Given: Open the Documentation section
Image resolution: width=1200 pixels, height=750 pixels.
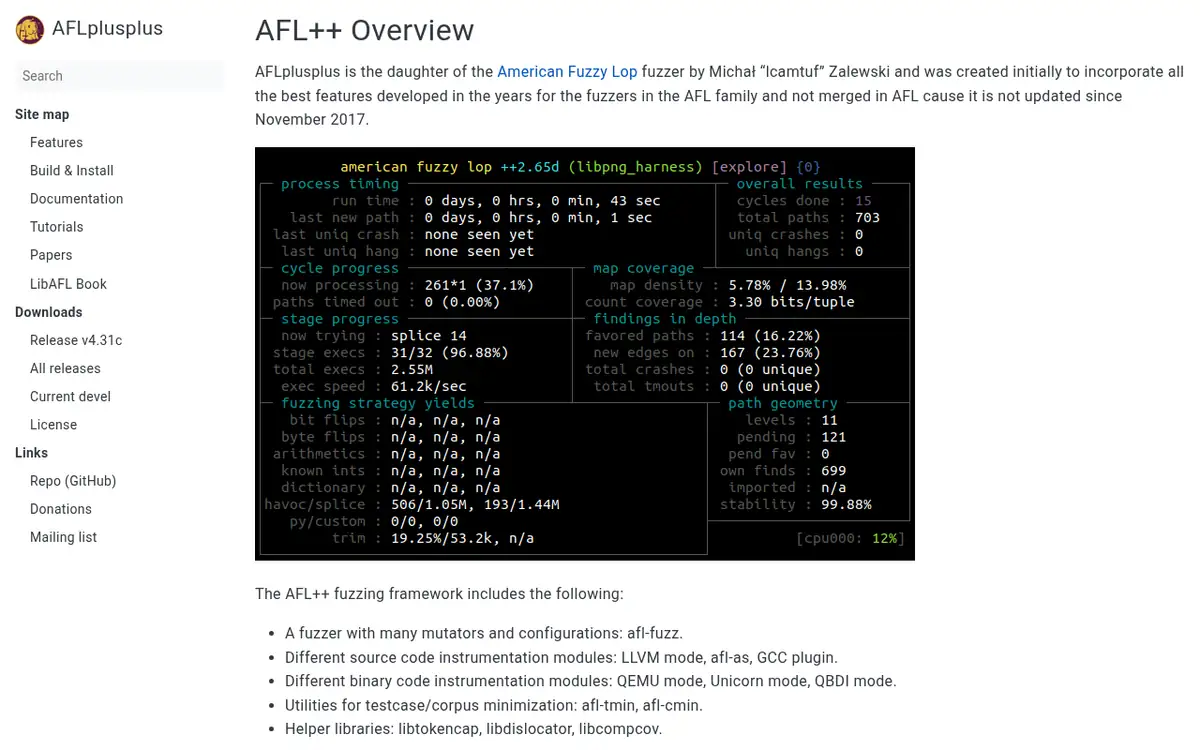Looking at the screenshot, I should click(76, 199).
